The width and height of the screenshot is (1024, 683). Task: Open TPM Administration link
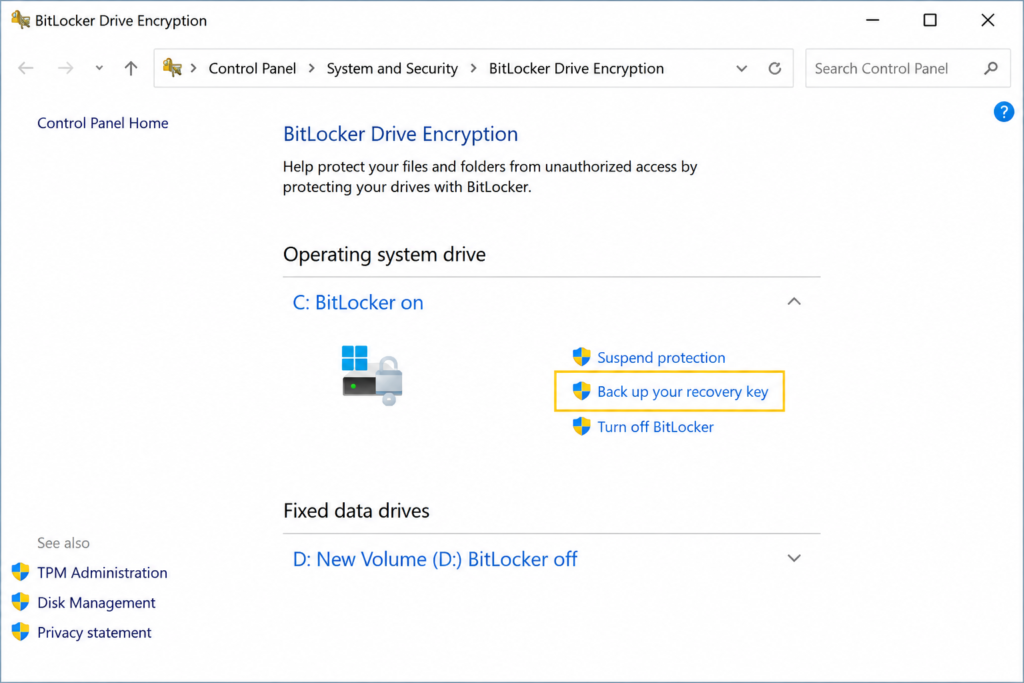pos(102,573)
